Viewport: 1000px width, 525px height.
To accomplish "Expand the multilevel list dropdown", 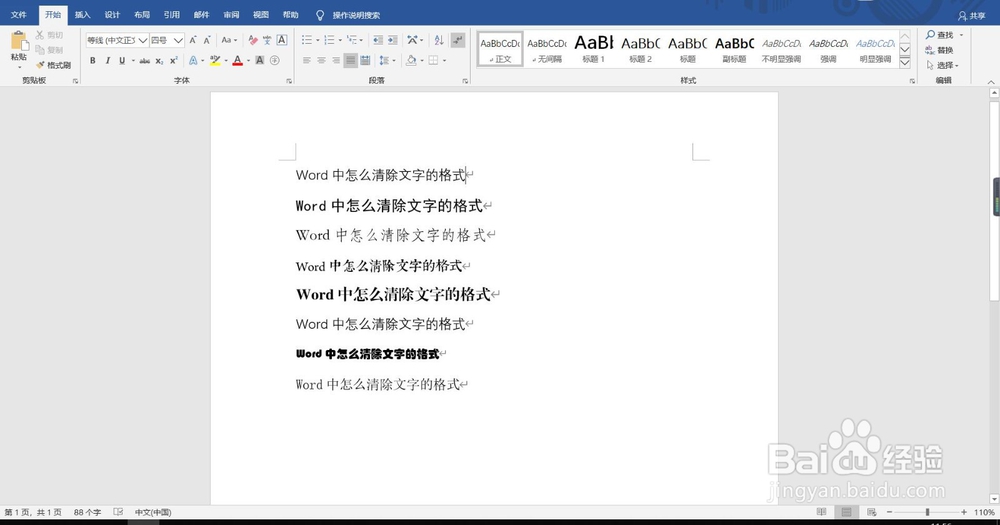I will pyautogui.click(x=362, y=40).
